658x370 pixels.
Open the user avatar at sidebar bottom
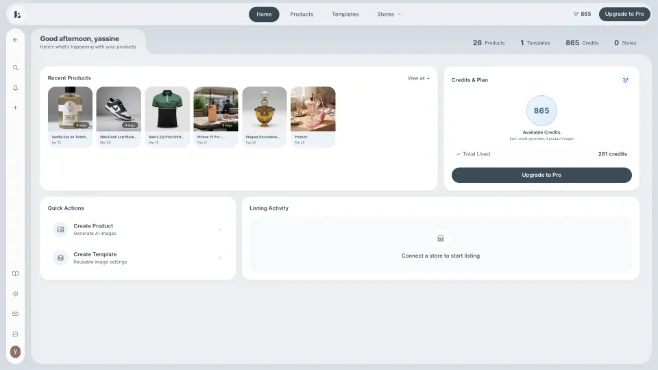coord(16,352)
